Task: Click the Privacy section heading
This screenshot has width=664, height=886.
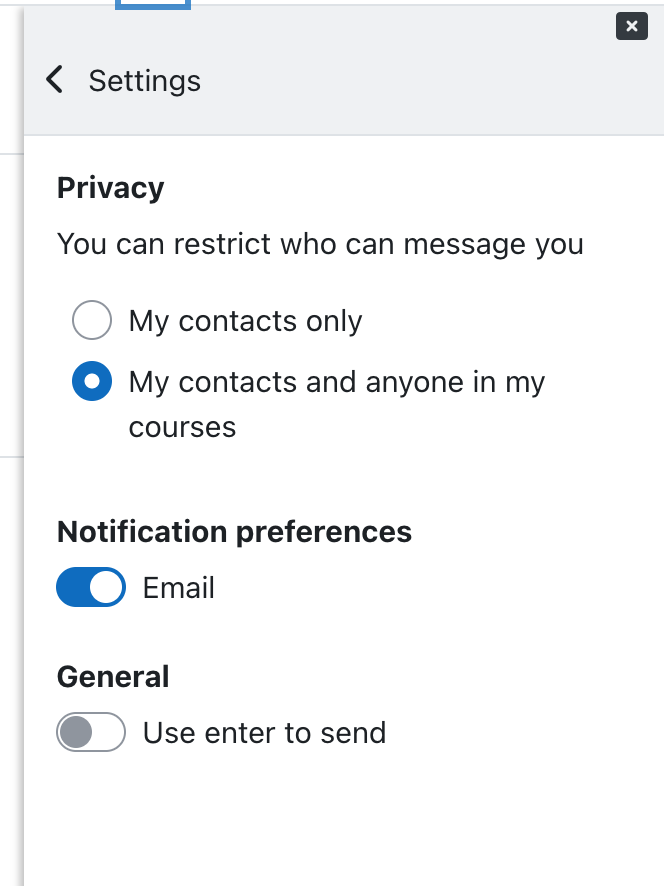Action: (111, 188)
